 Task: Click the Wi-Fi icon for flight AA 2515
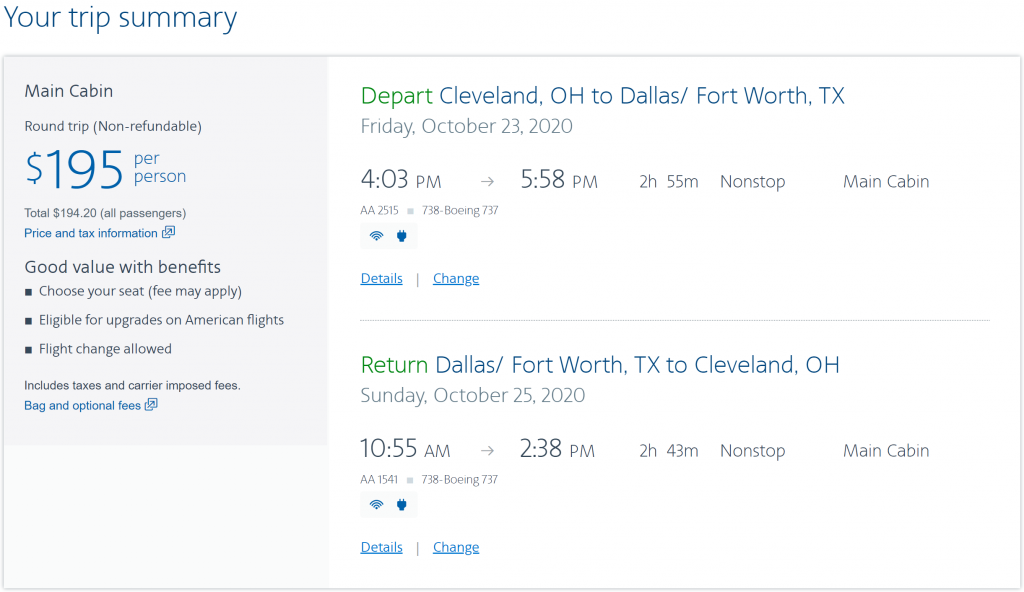pyautogui.click(x=376, y=236)
